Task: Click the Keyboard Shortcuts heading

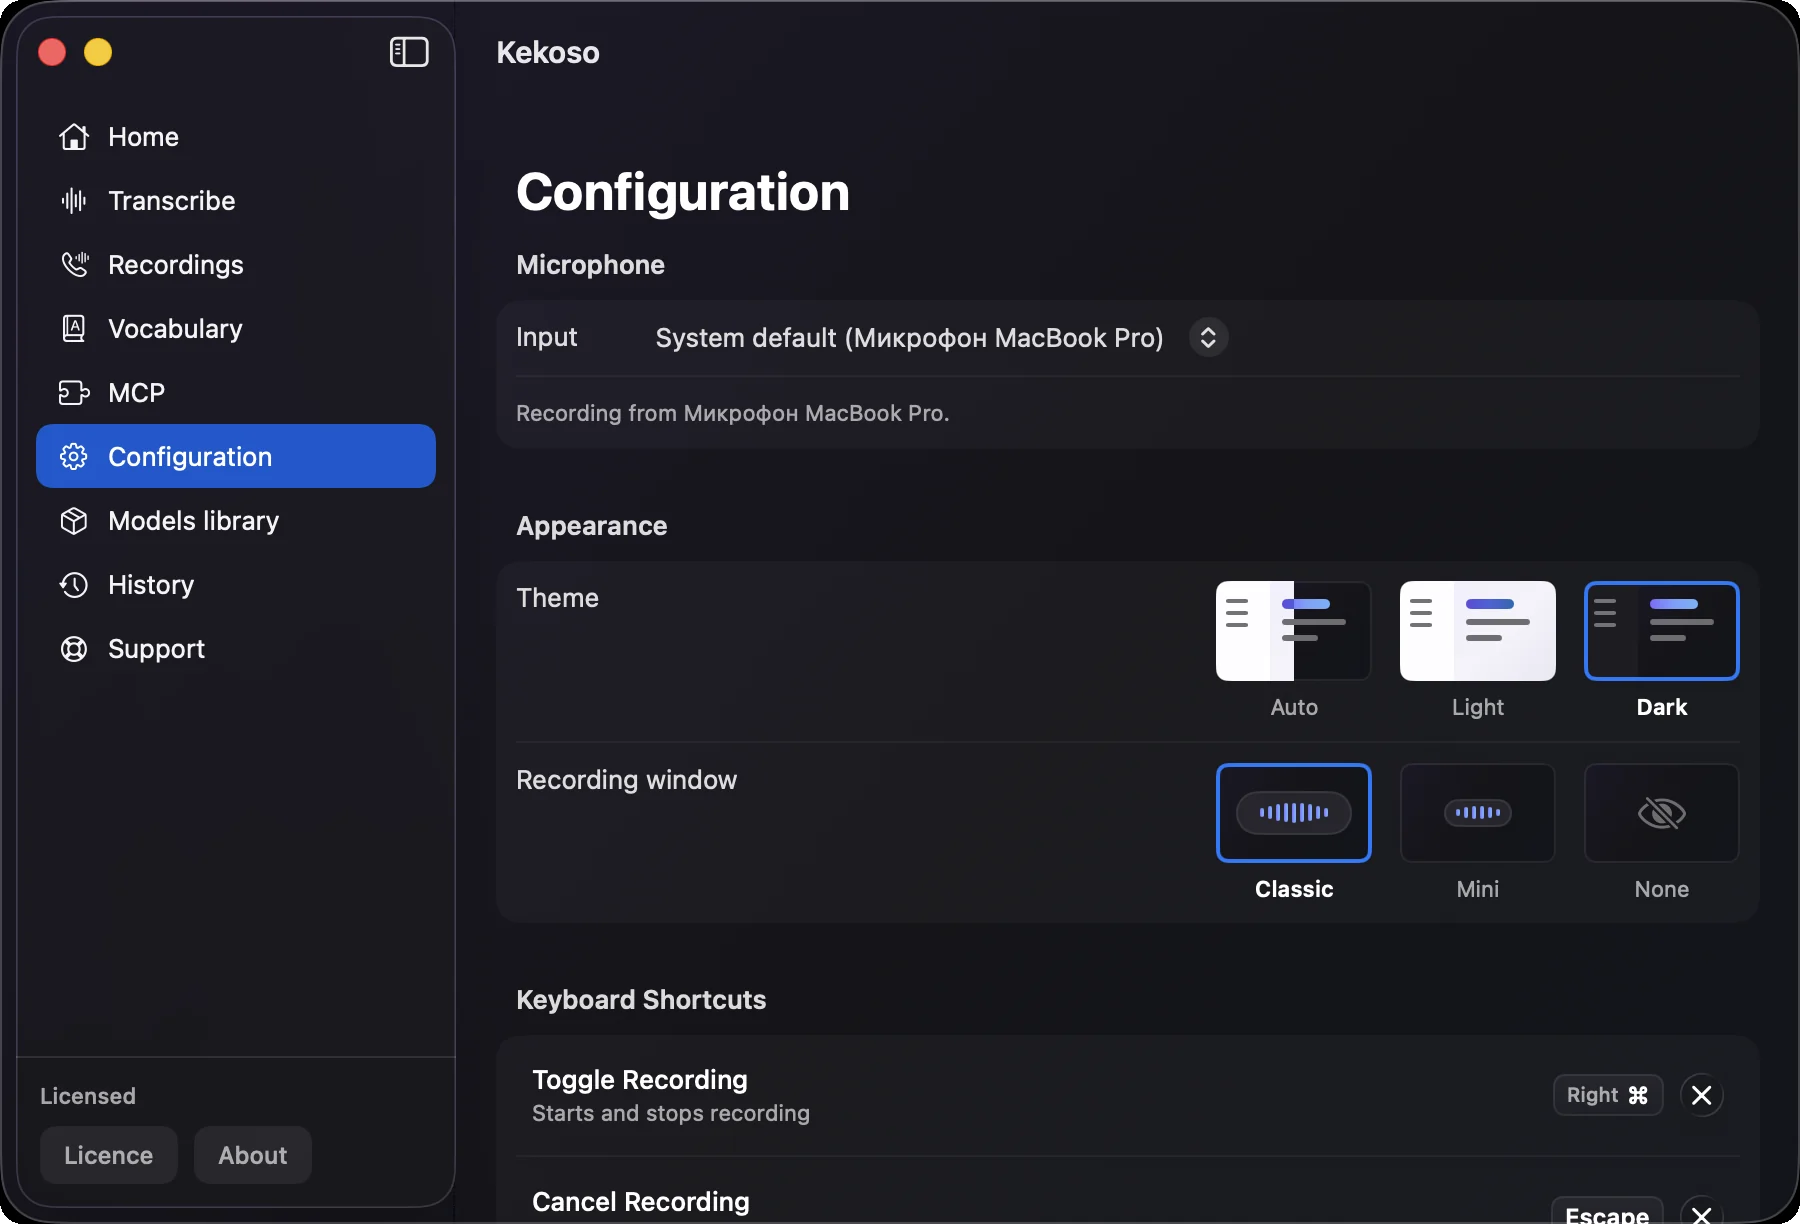Action: point(641,1000)
